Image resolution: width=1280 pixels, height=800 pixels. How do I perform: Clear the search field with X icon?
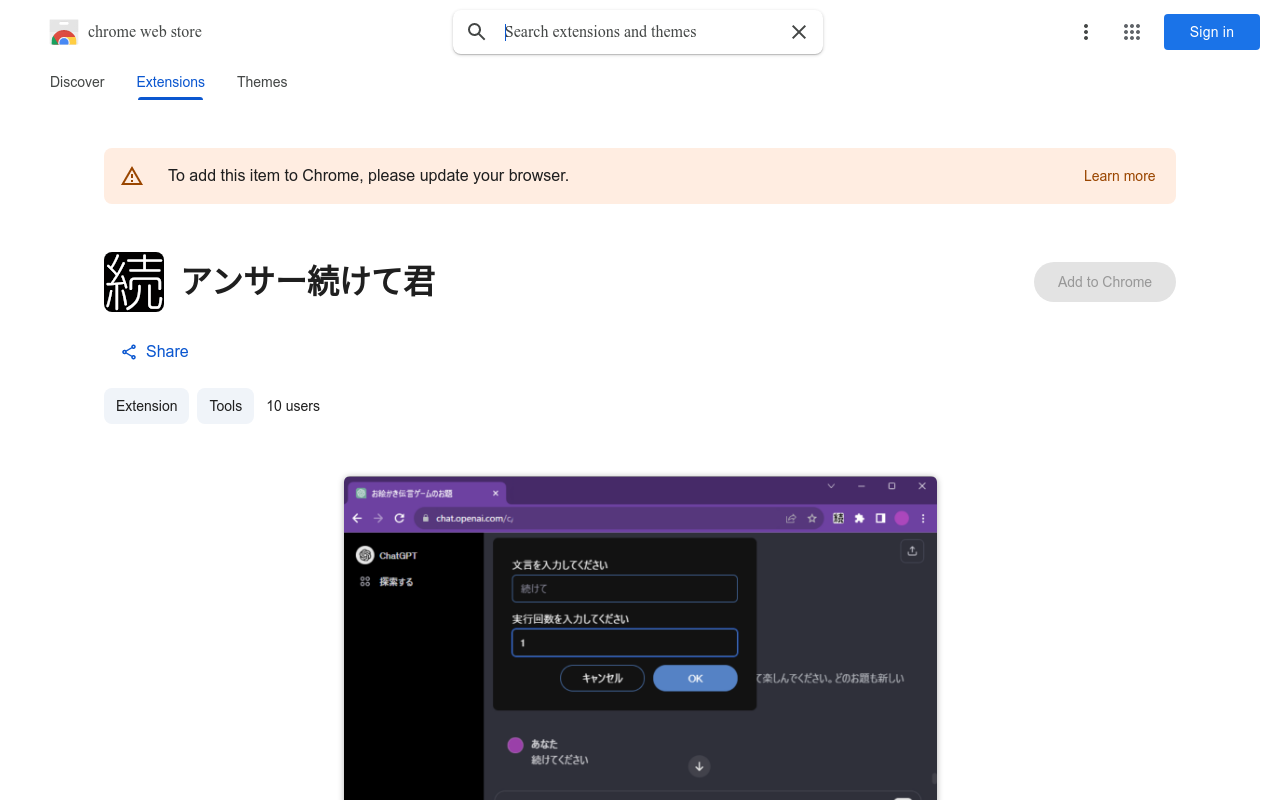(799, 32)
